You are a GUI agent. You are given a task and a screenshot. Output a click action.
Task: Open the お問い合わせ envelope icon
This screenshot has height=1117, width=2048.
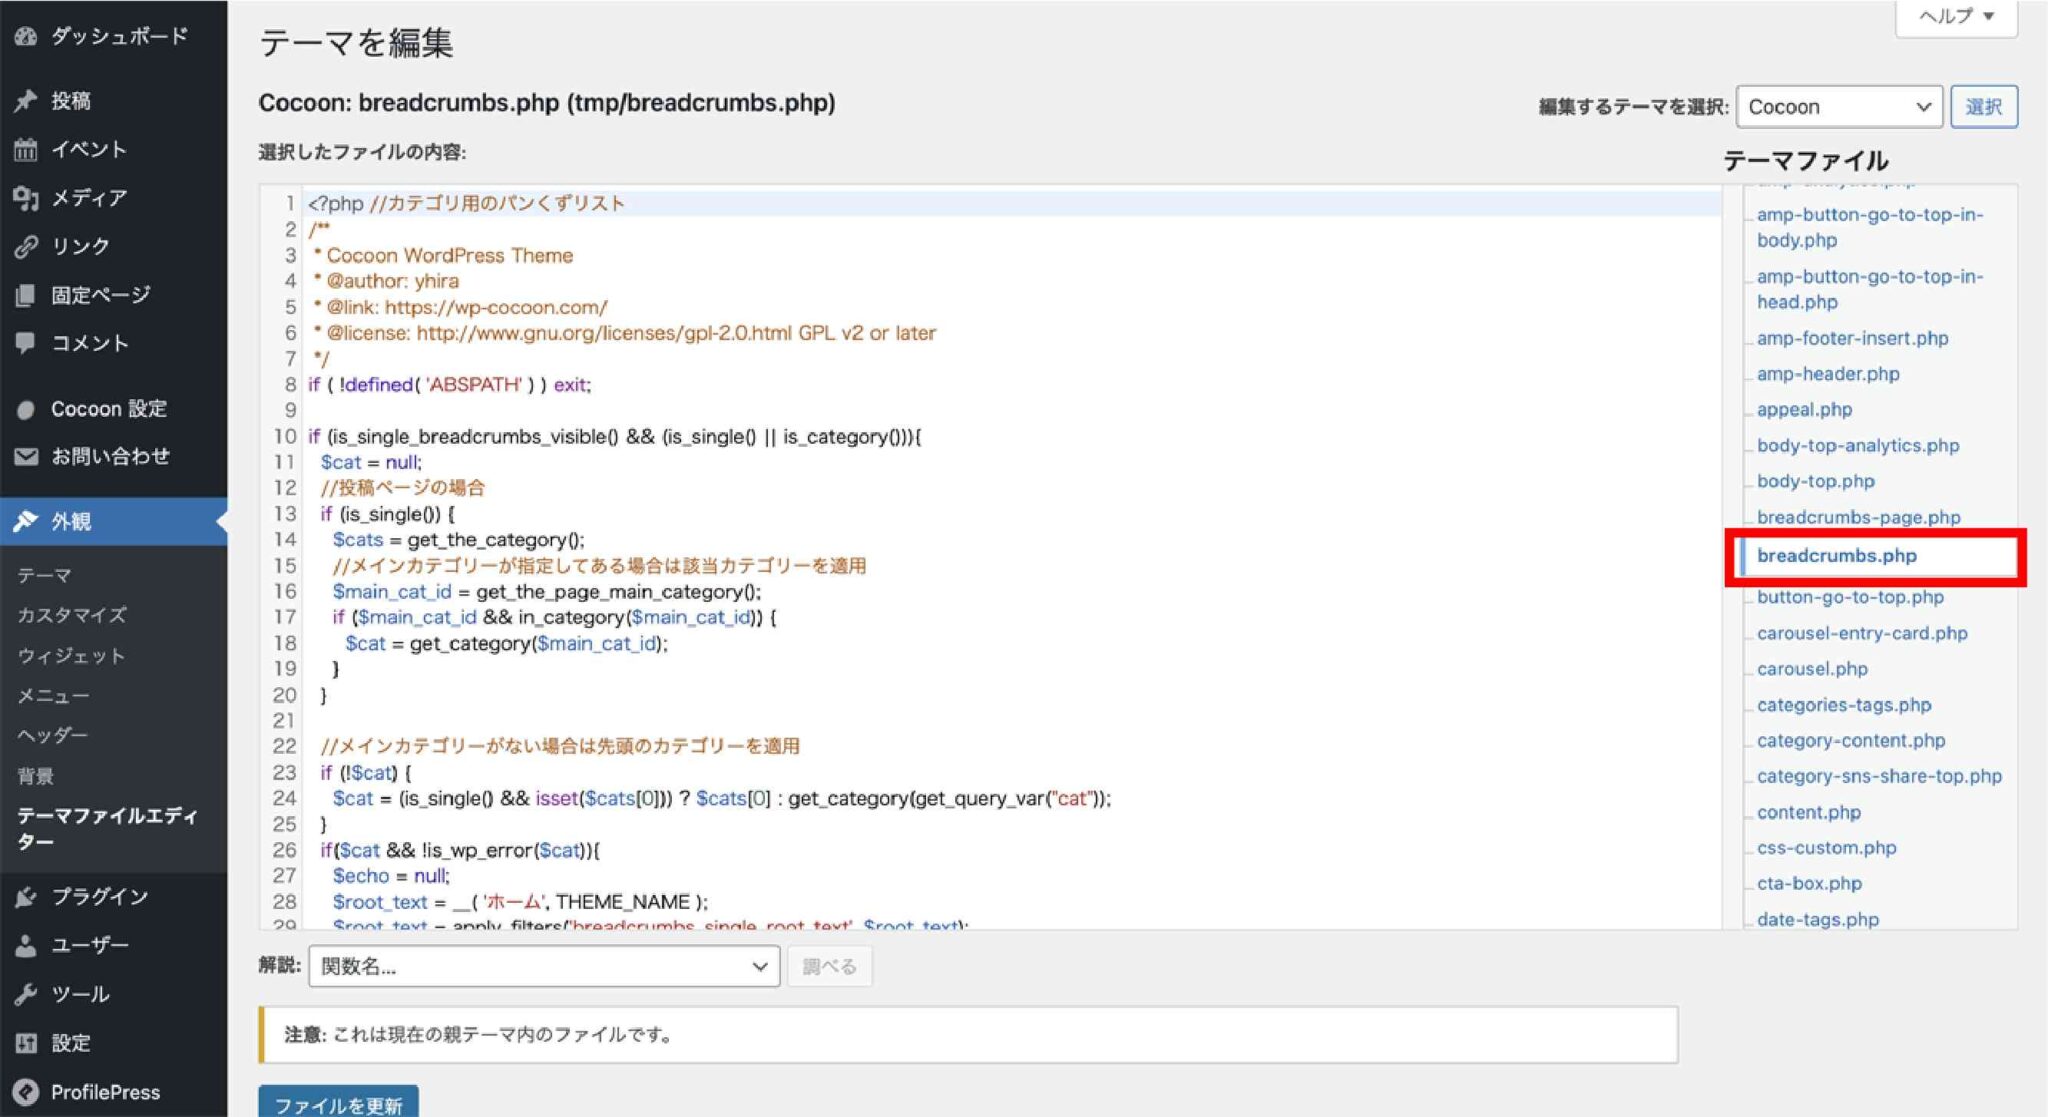[27, 456]
